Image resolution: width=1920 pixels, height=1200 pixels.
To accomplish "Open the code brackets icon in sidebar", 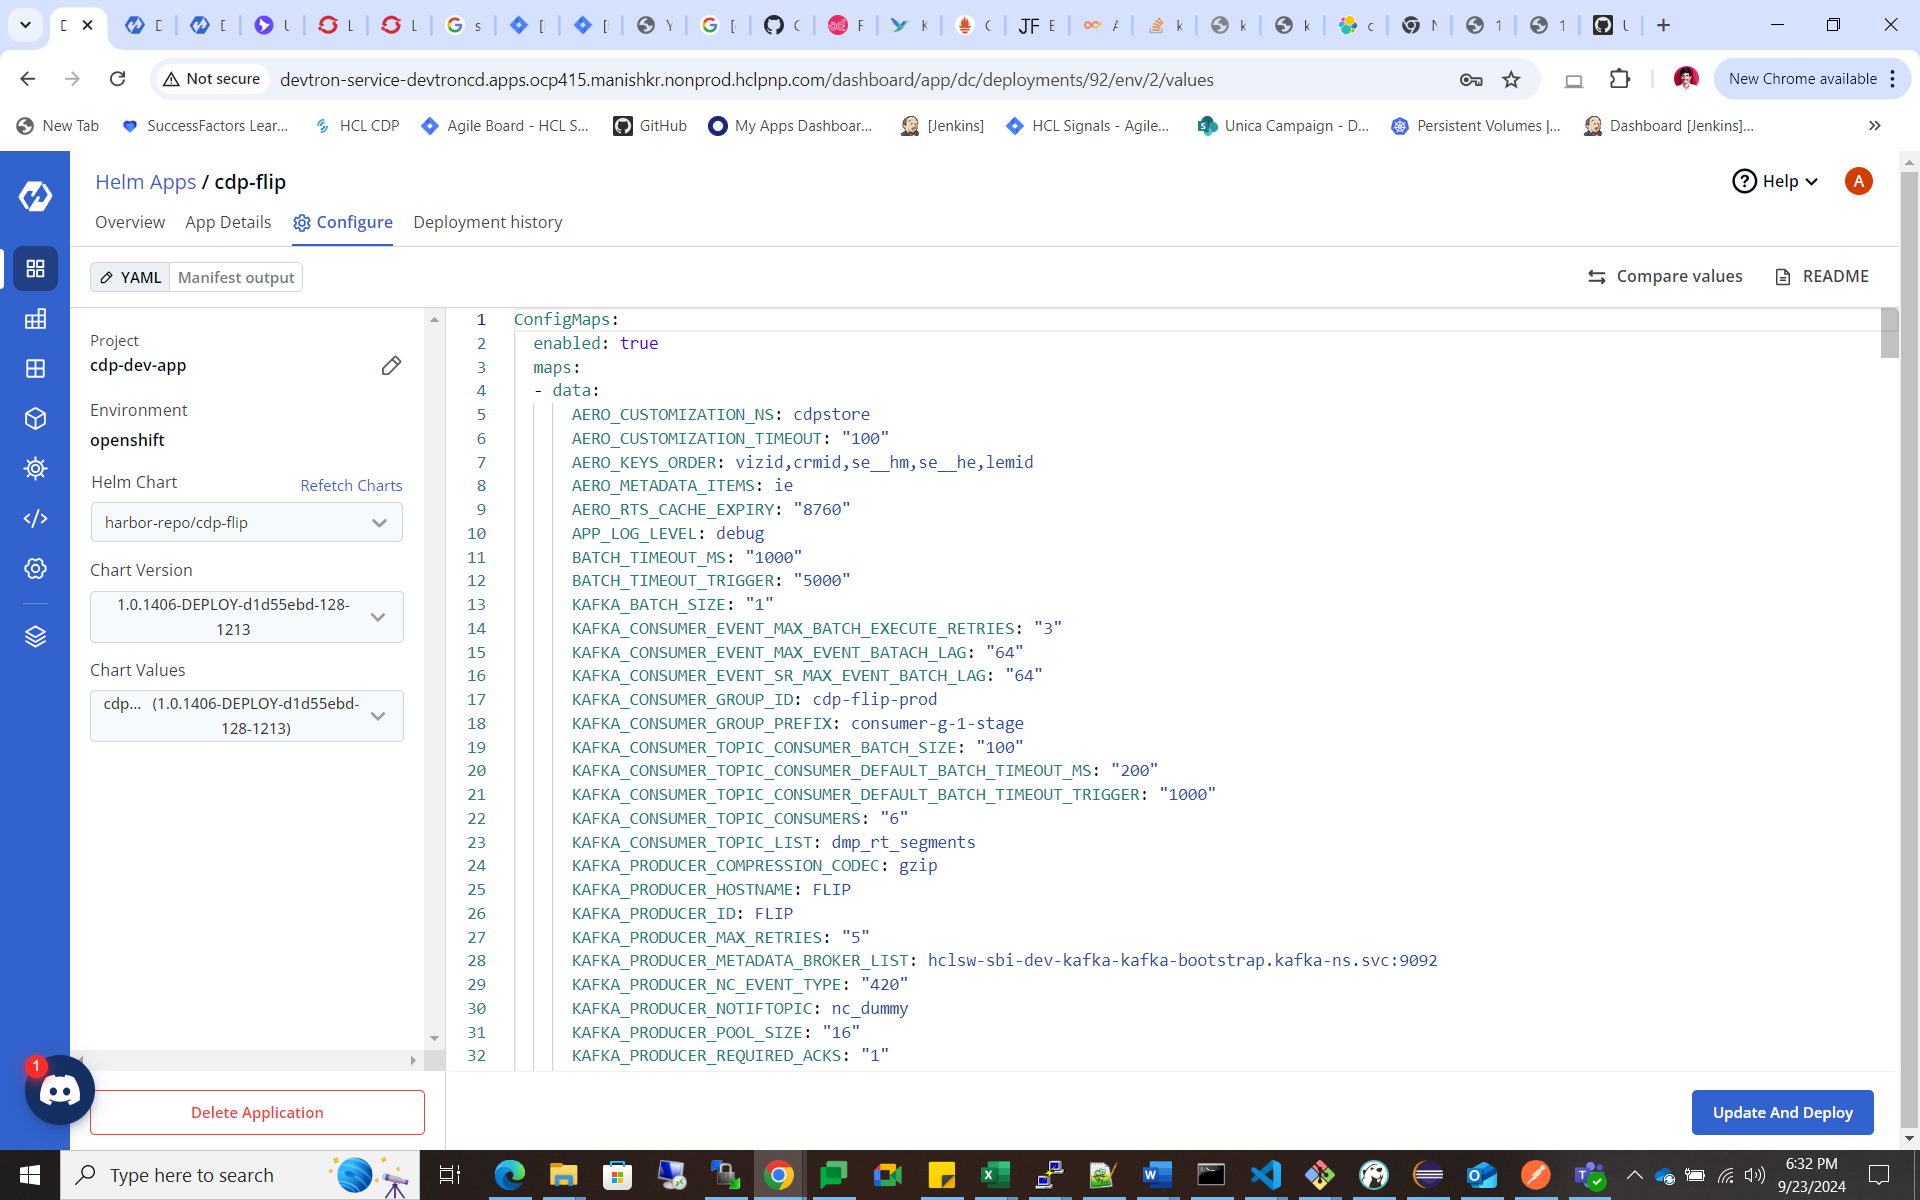I will (x=35, y=518).
